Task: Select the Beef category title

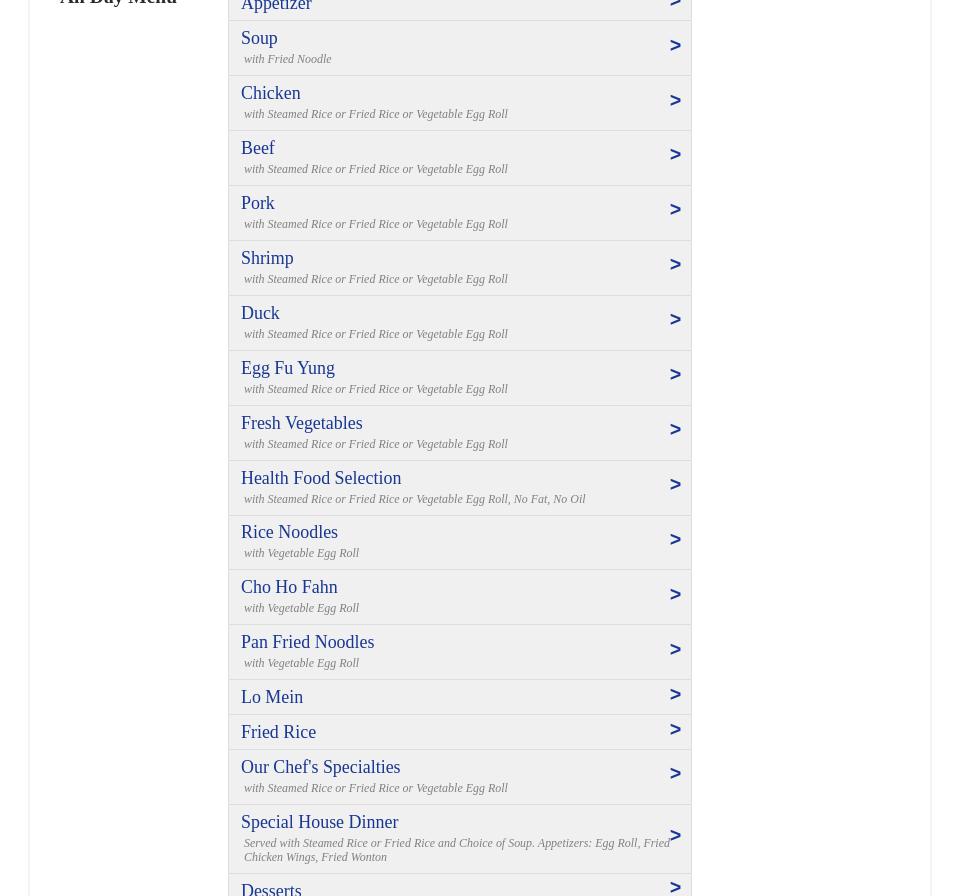Action: tap(258, 148)
